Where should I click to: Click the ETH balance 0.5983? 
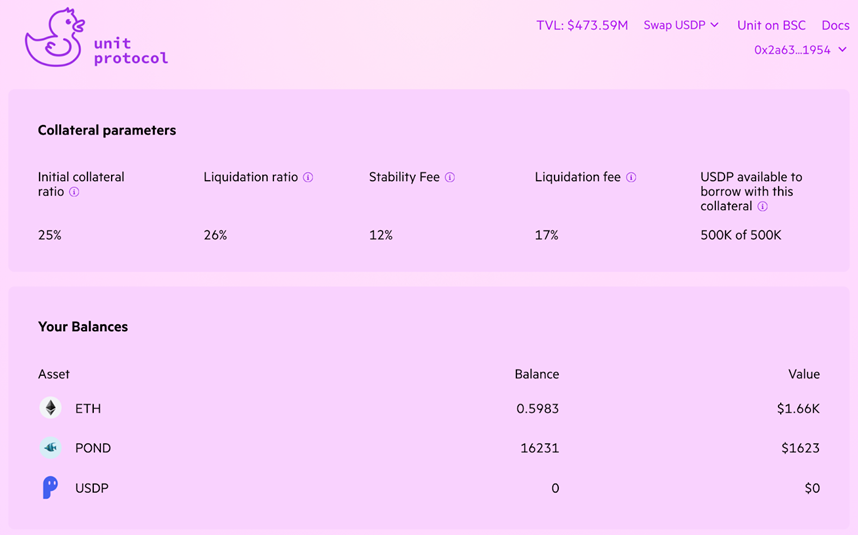[537, 409]
